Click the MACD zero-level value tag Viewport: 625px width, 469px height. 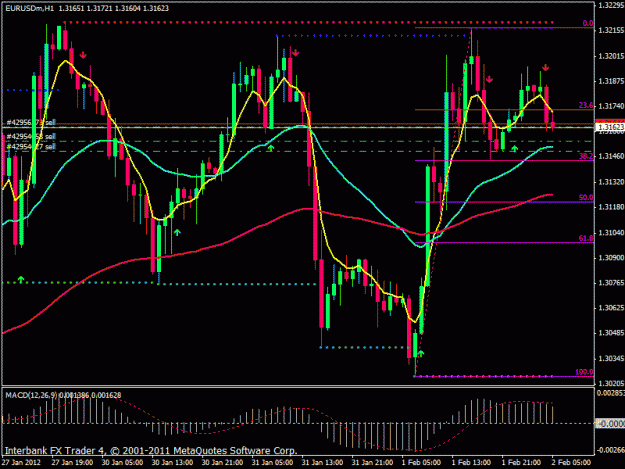click(x=610, y=424)
